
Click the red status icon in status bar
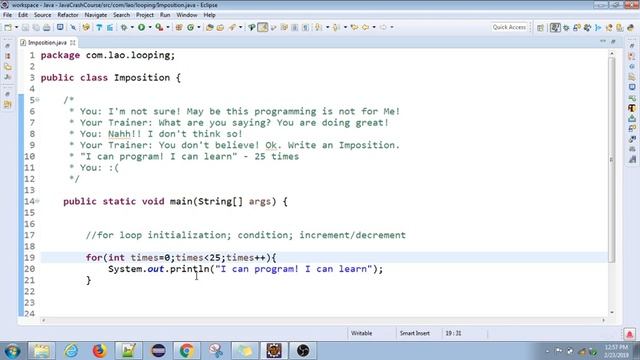pos(629,334)
